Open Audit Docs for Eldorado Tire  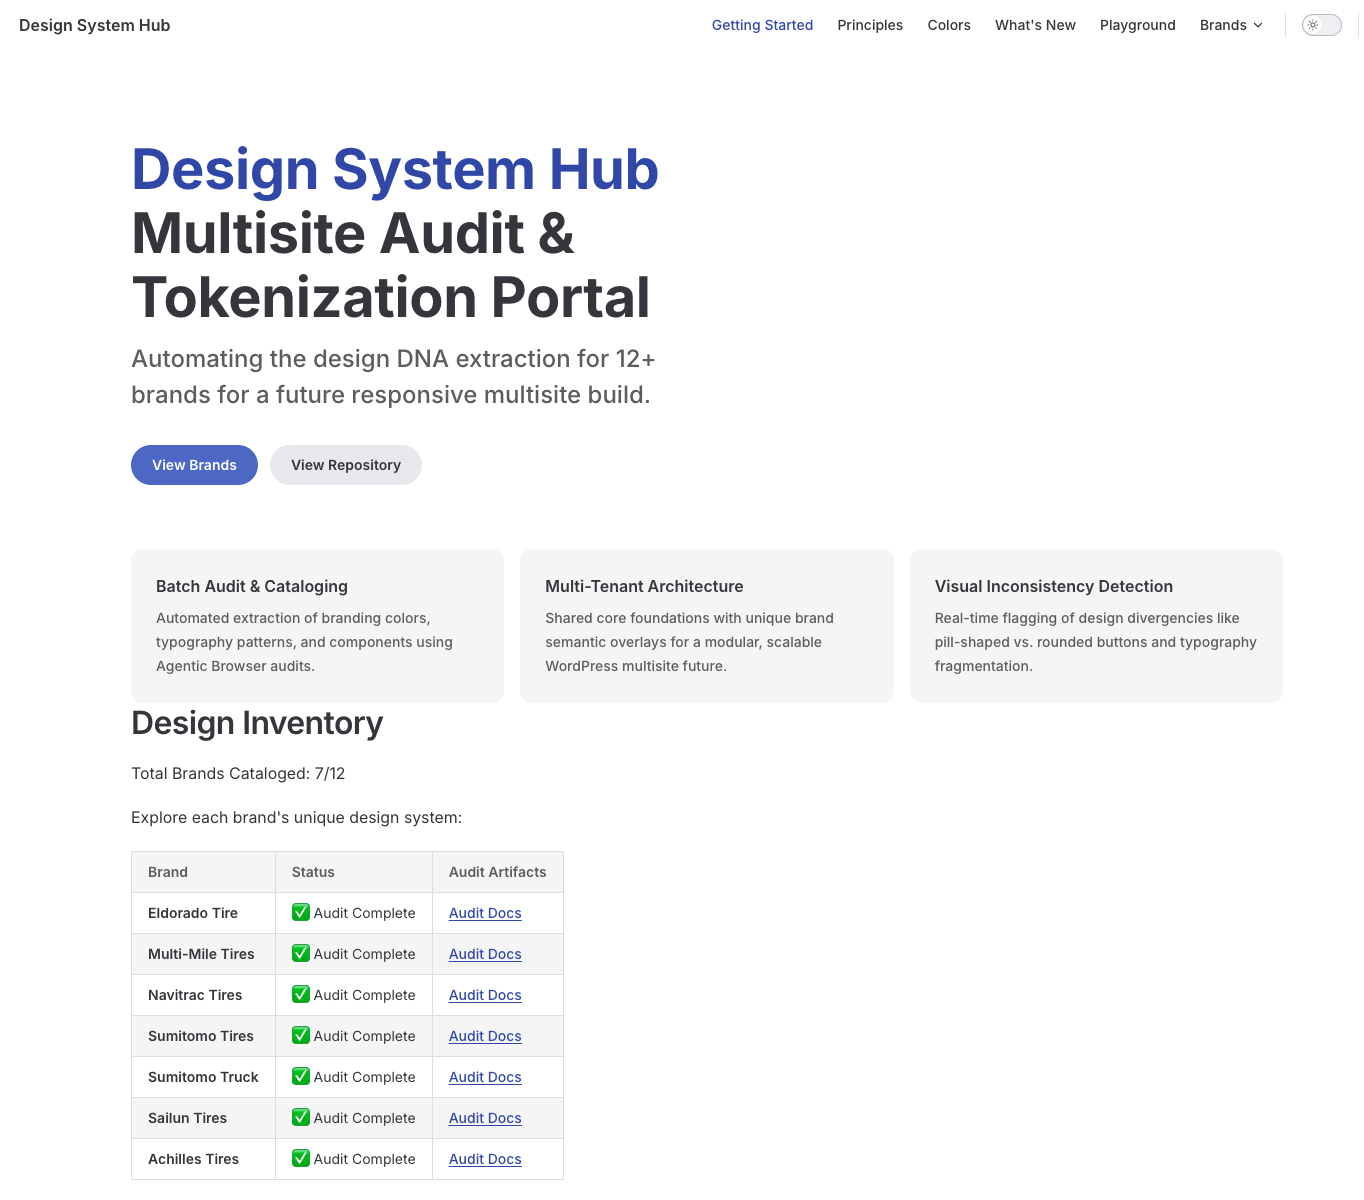(x=485, y=913)
